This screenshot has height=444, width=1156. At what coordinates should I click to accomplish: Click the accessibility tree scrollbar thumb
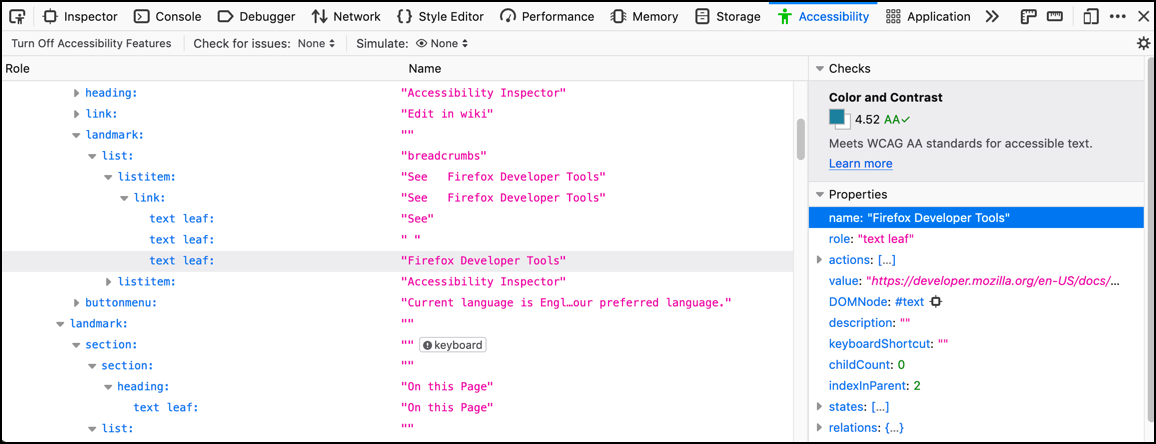(801, 139)
